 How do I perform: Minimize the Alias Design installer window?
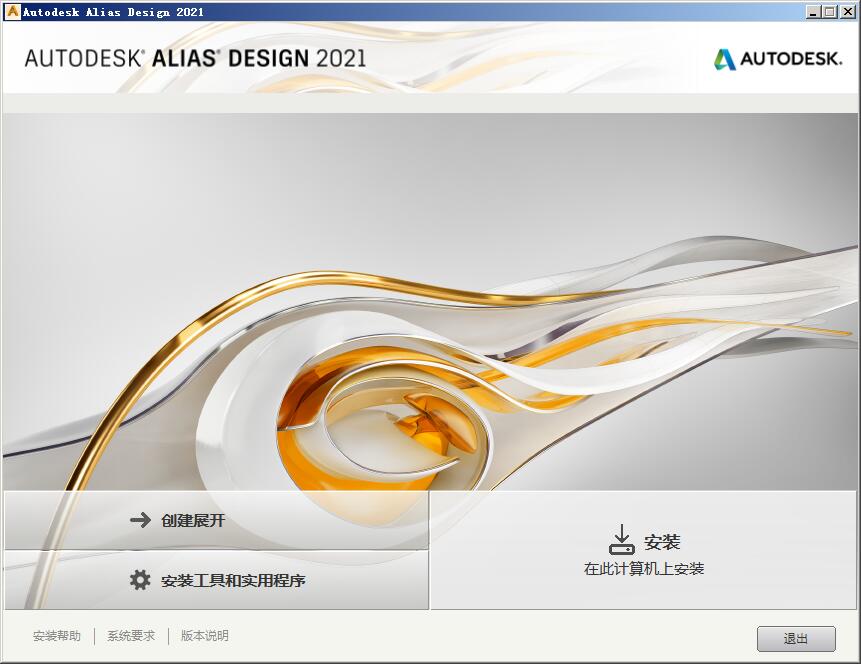pos(814,12)
